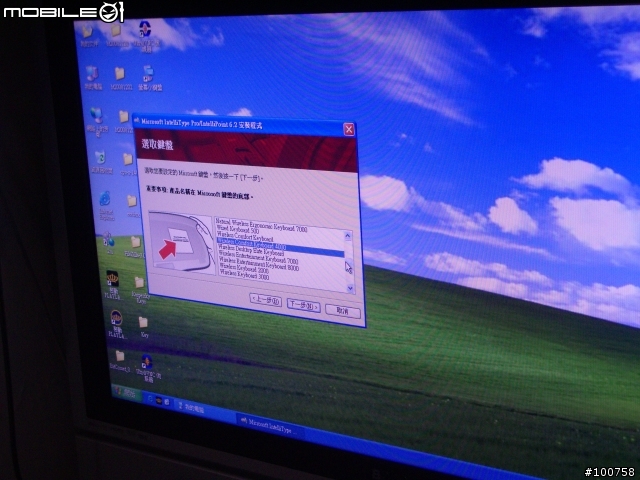The image size is (640, 480).
Task: Open the blue UltraVNC shortcut at bottom
Action: pyautogui.click(x=148, y=368)
